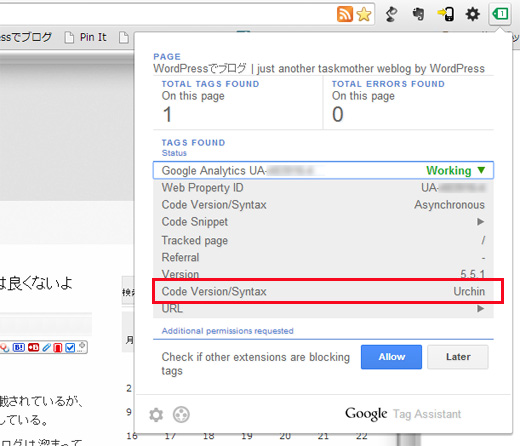This screenshot has height=446, width=520.
Task: Click the RSS feed icon in address bar
Action: coord(345,14)
